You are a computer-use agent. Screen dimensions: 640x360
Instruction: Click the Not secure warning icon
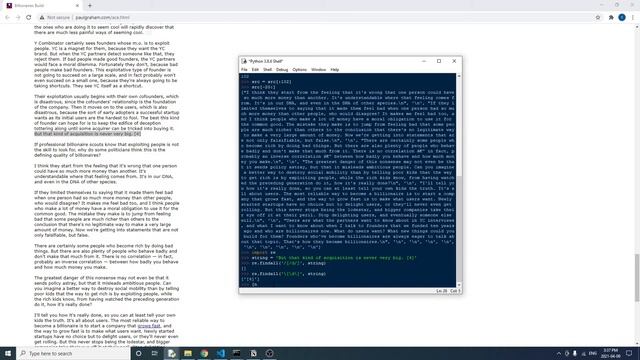coord(42,18)
